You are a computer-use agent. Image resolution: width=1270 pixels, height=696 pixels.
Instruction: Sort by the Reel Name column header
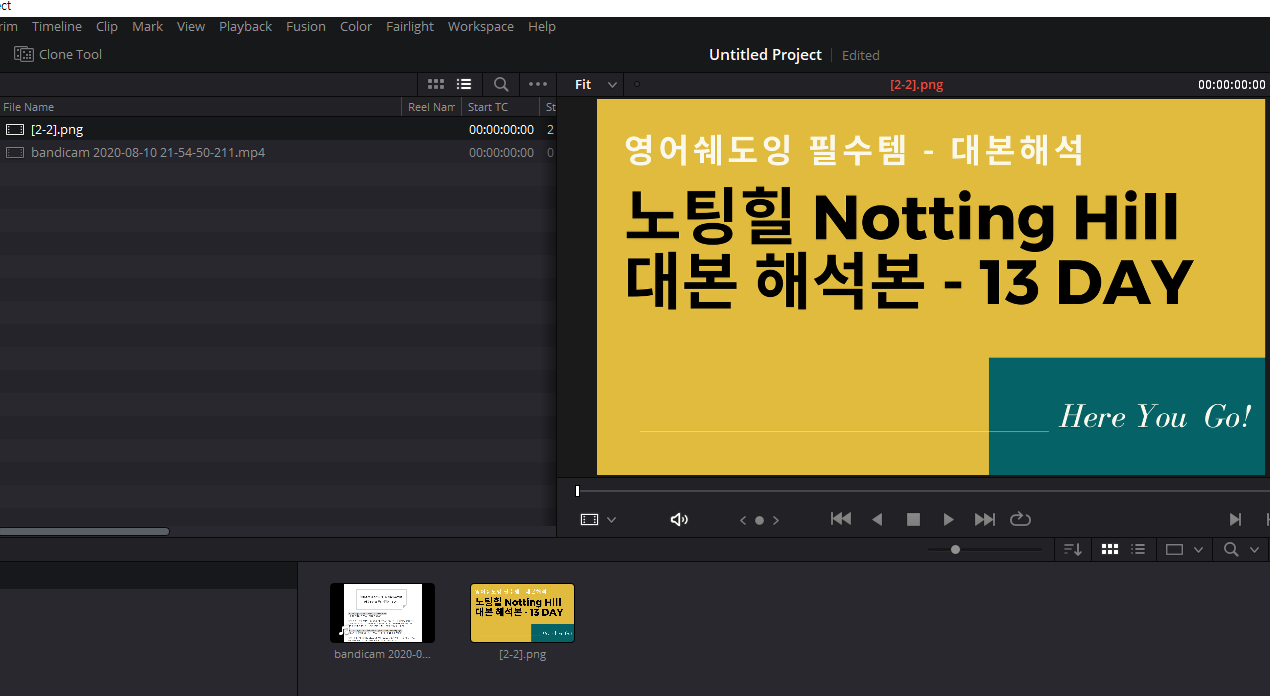point(432,107)
